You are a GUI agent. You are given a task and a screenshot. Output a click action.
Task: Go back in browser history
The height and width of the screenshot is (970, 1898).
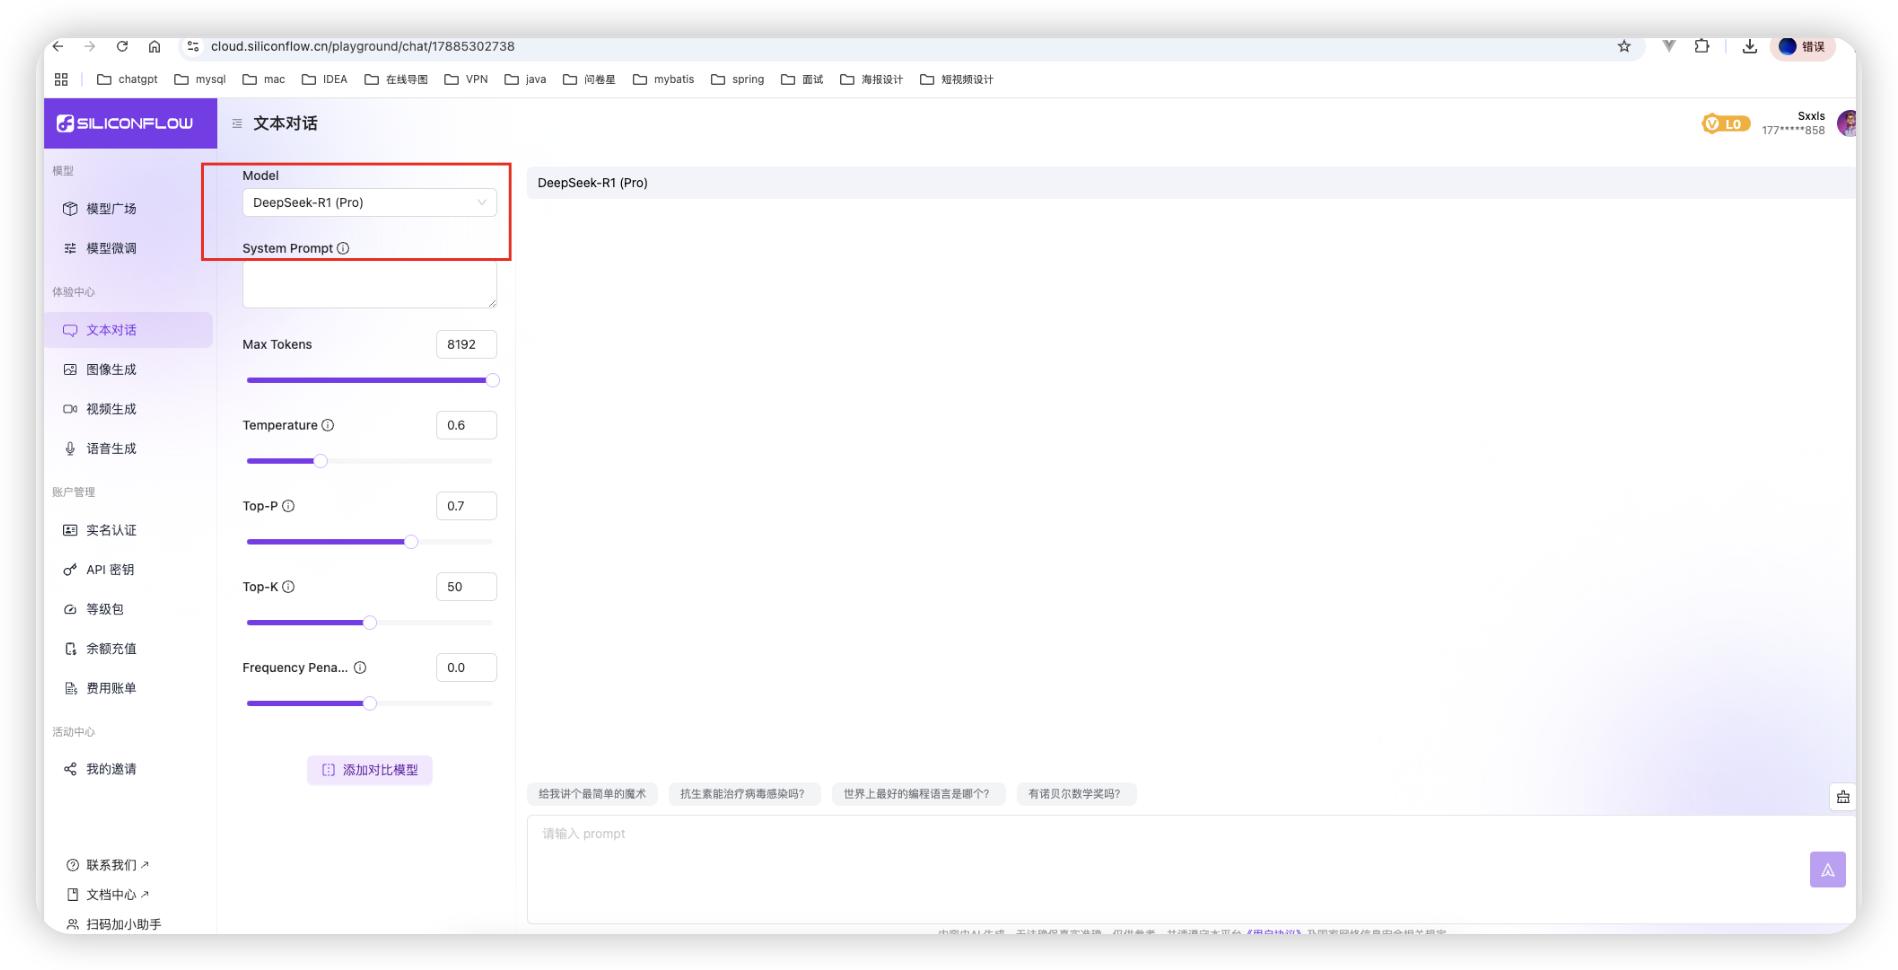click(58, 46)
